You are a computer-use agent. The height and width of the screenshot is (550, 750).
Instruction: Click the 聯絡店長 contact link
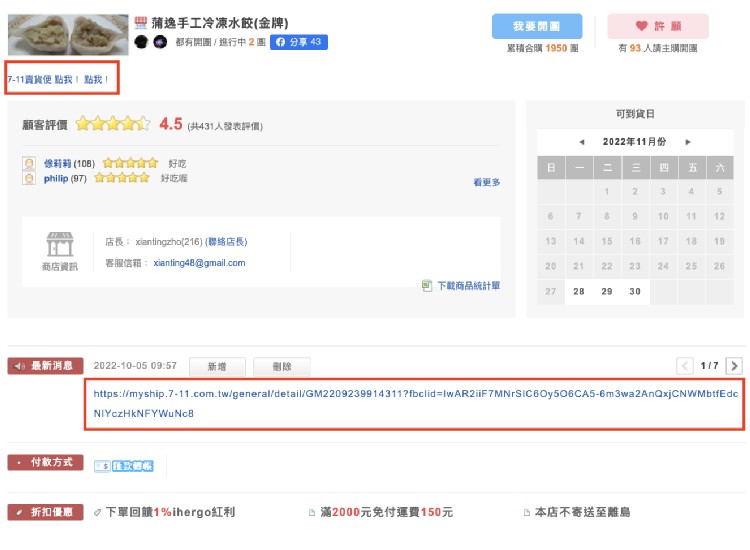click(x=226, y=242)
